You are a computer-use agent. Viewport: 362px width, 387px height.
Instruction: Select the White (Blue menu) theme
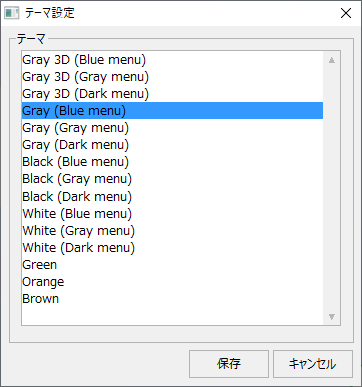pyautogui.click(x=172, y=213)
